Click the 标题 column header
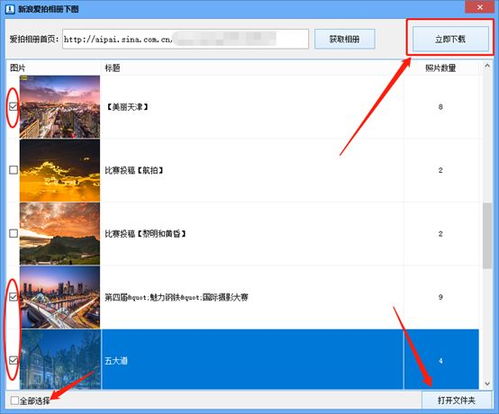Viewport: 499px width, 414px height. pos(112,68)
